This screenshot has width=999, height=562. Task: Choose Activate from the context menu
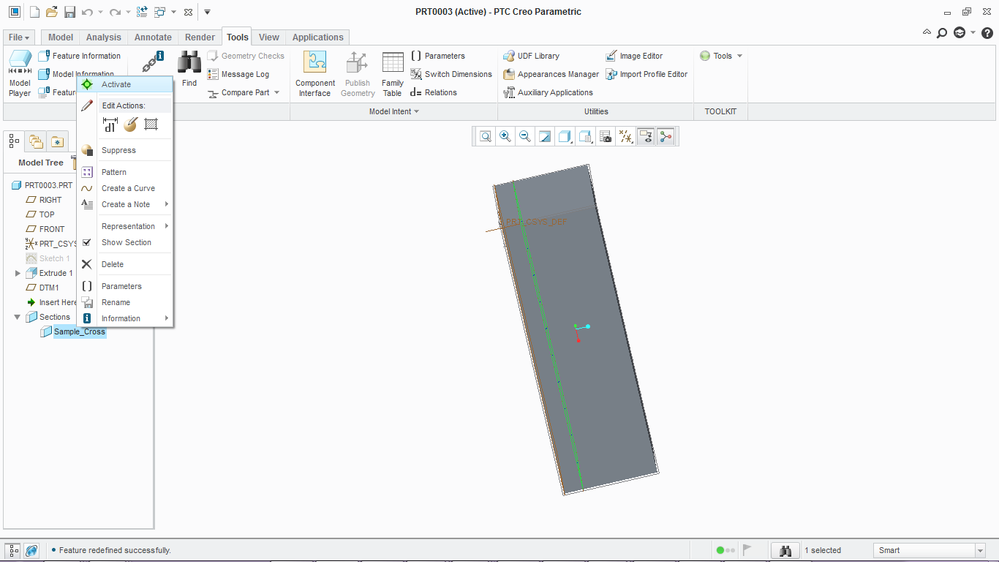click(116, 85)
